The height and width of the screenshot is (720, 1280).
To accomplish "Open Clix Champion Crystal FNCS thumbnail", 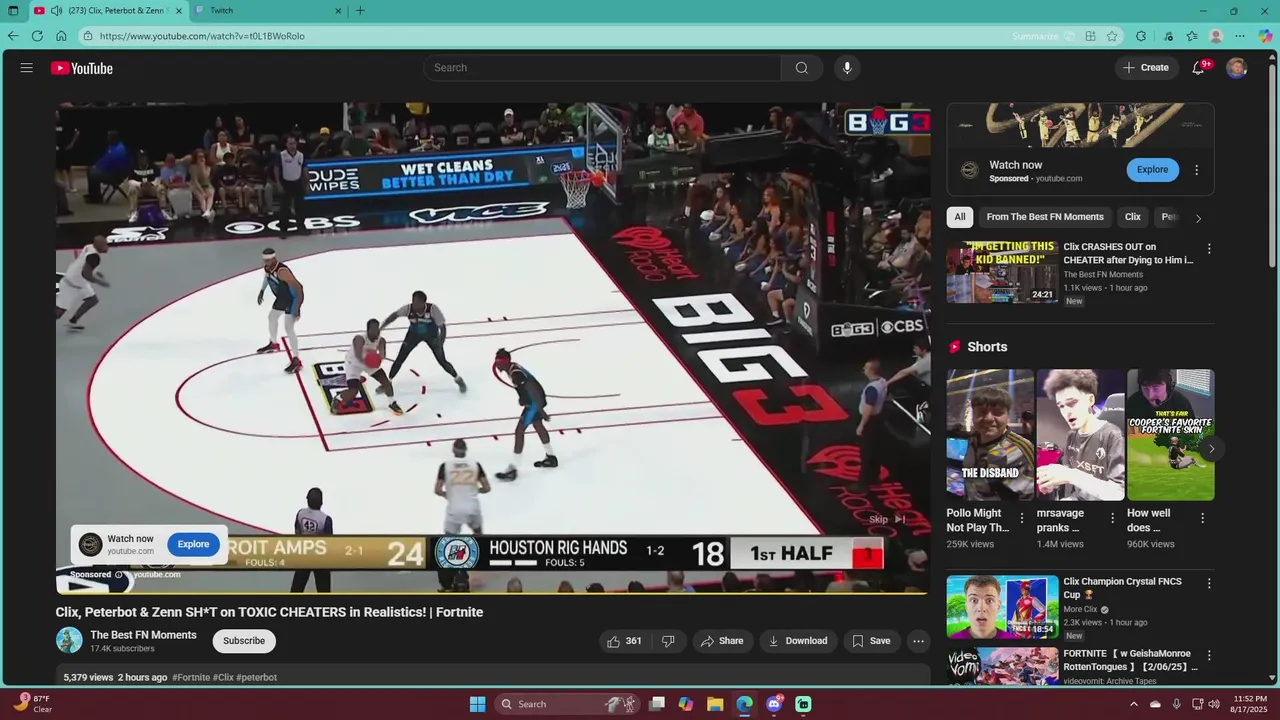I will pyautogui.click(x=1002, y=606).
